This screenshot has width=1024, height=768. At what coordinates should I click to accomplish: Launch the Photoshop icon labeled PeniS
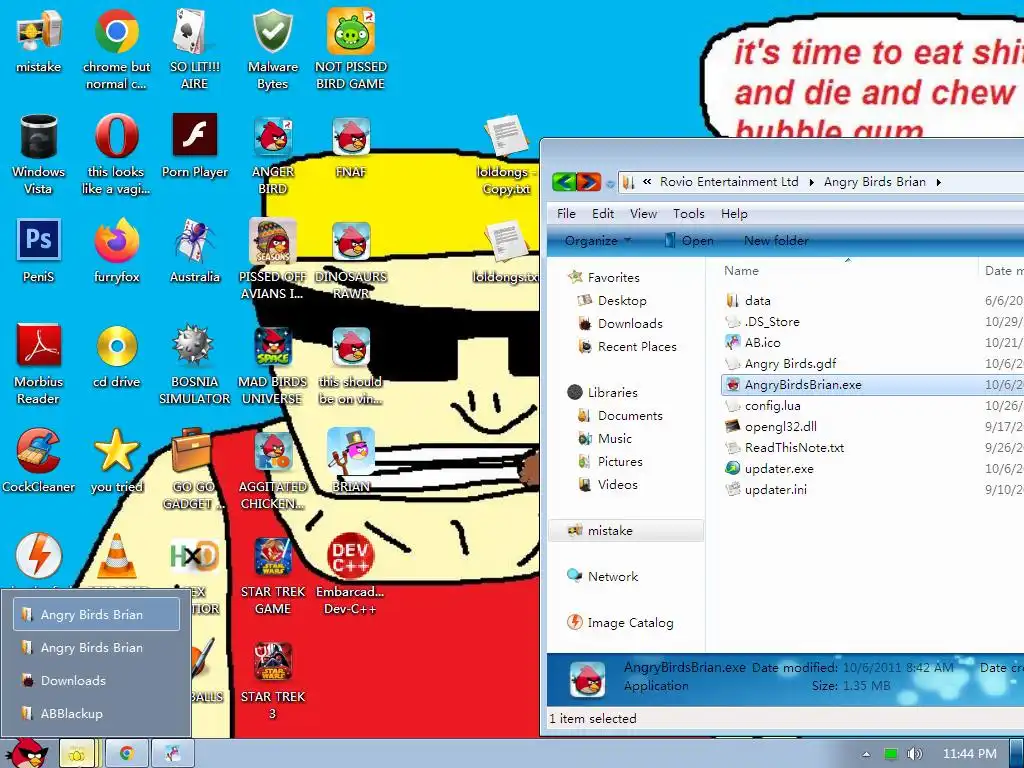pyautogui.click(x=39, y=251)
